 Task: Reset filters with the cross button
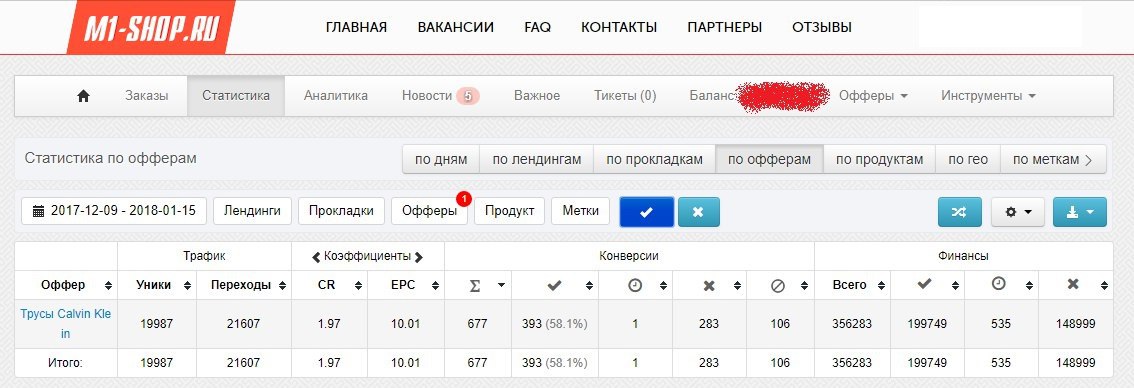[698, 211]
